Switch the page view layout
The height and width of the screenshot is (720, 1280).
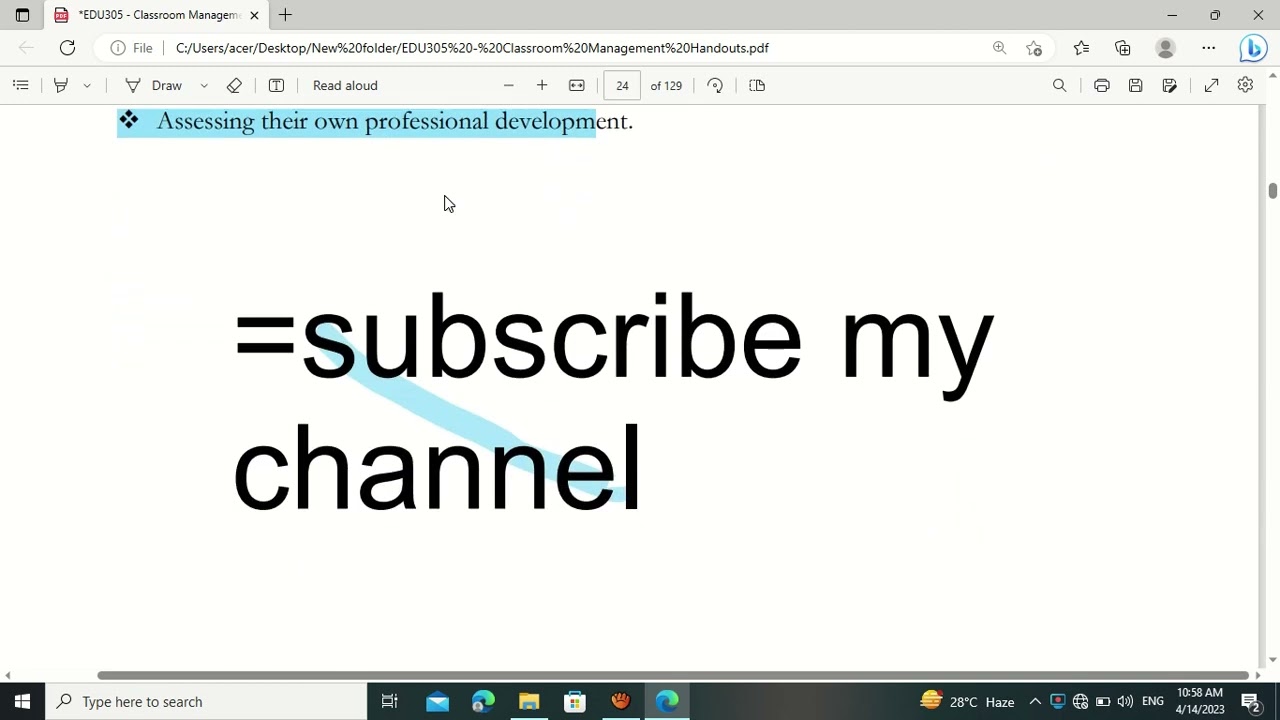coord(757,85)
